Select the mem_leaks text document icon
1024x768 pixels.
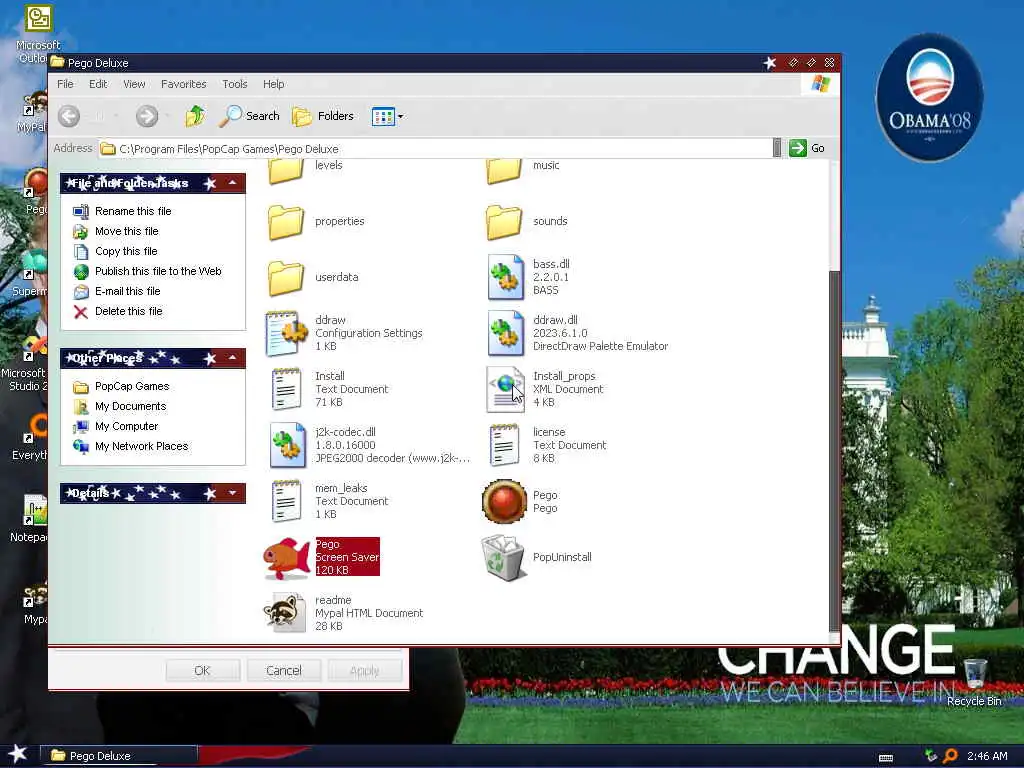[x=286, y=502]
